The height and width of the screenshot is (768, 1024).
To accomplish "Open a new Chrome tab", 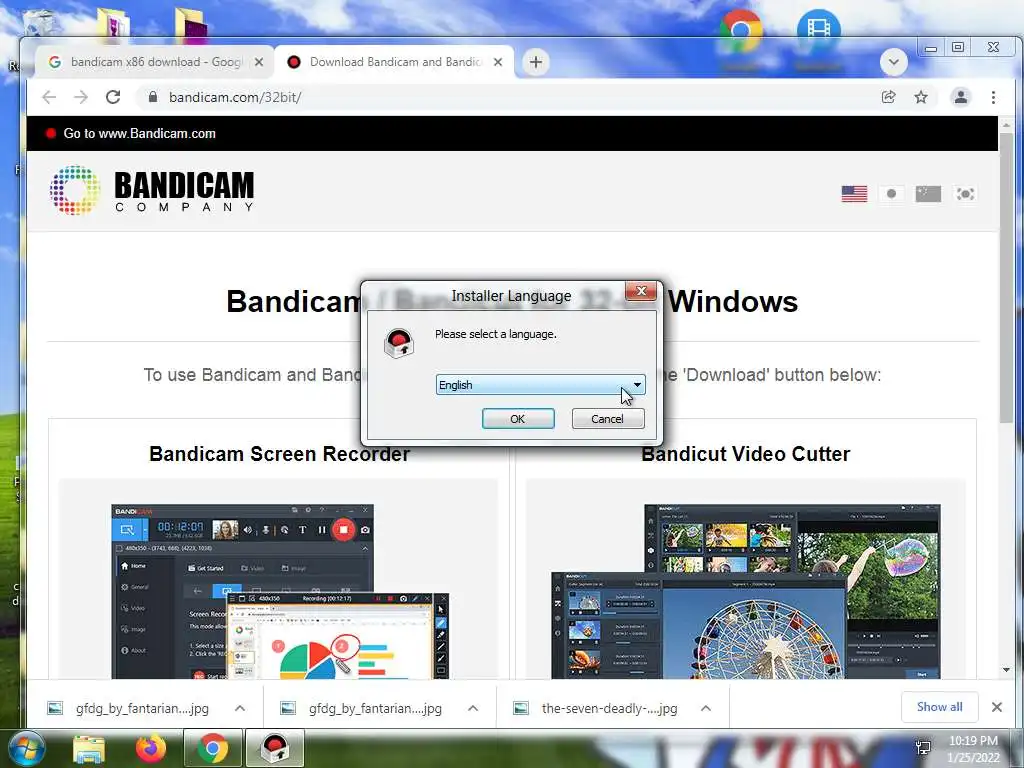I will point(536,62).
